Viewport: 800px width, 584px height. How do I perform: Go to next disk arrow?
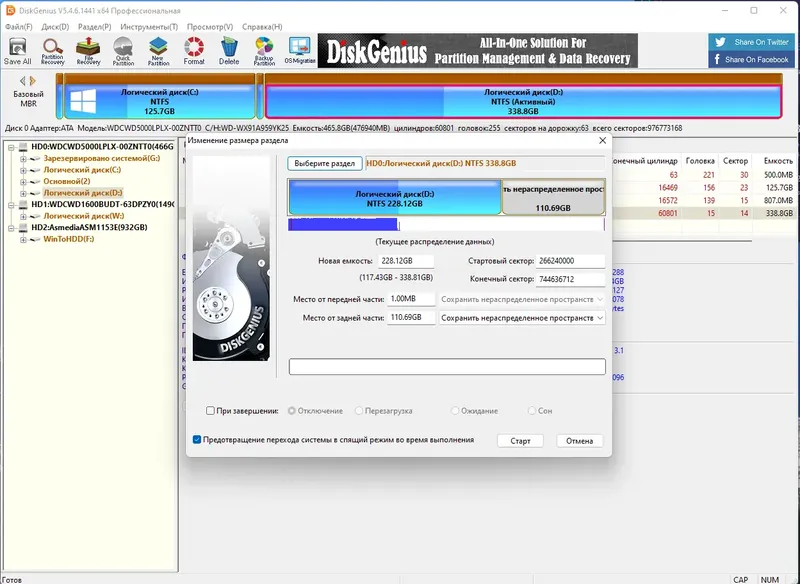[x=33, y=81]
